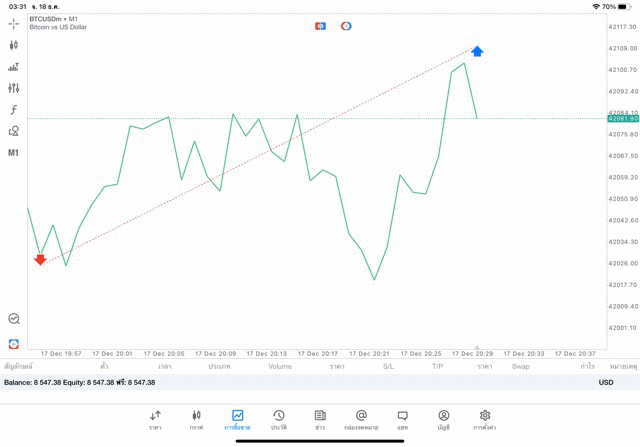Sort trades by Swap column header
This screenshot has width=640, height=447.
[x=521, y=367]
